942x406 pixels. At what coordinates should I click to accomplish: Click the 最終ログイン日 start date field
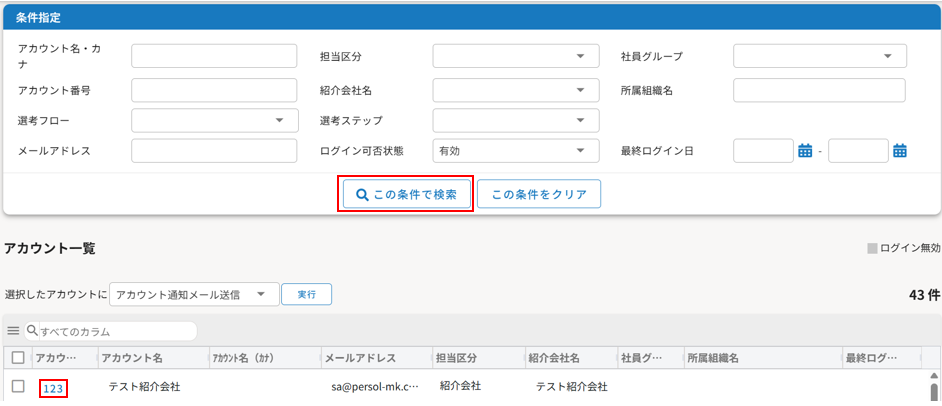click(764, 151)
